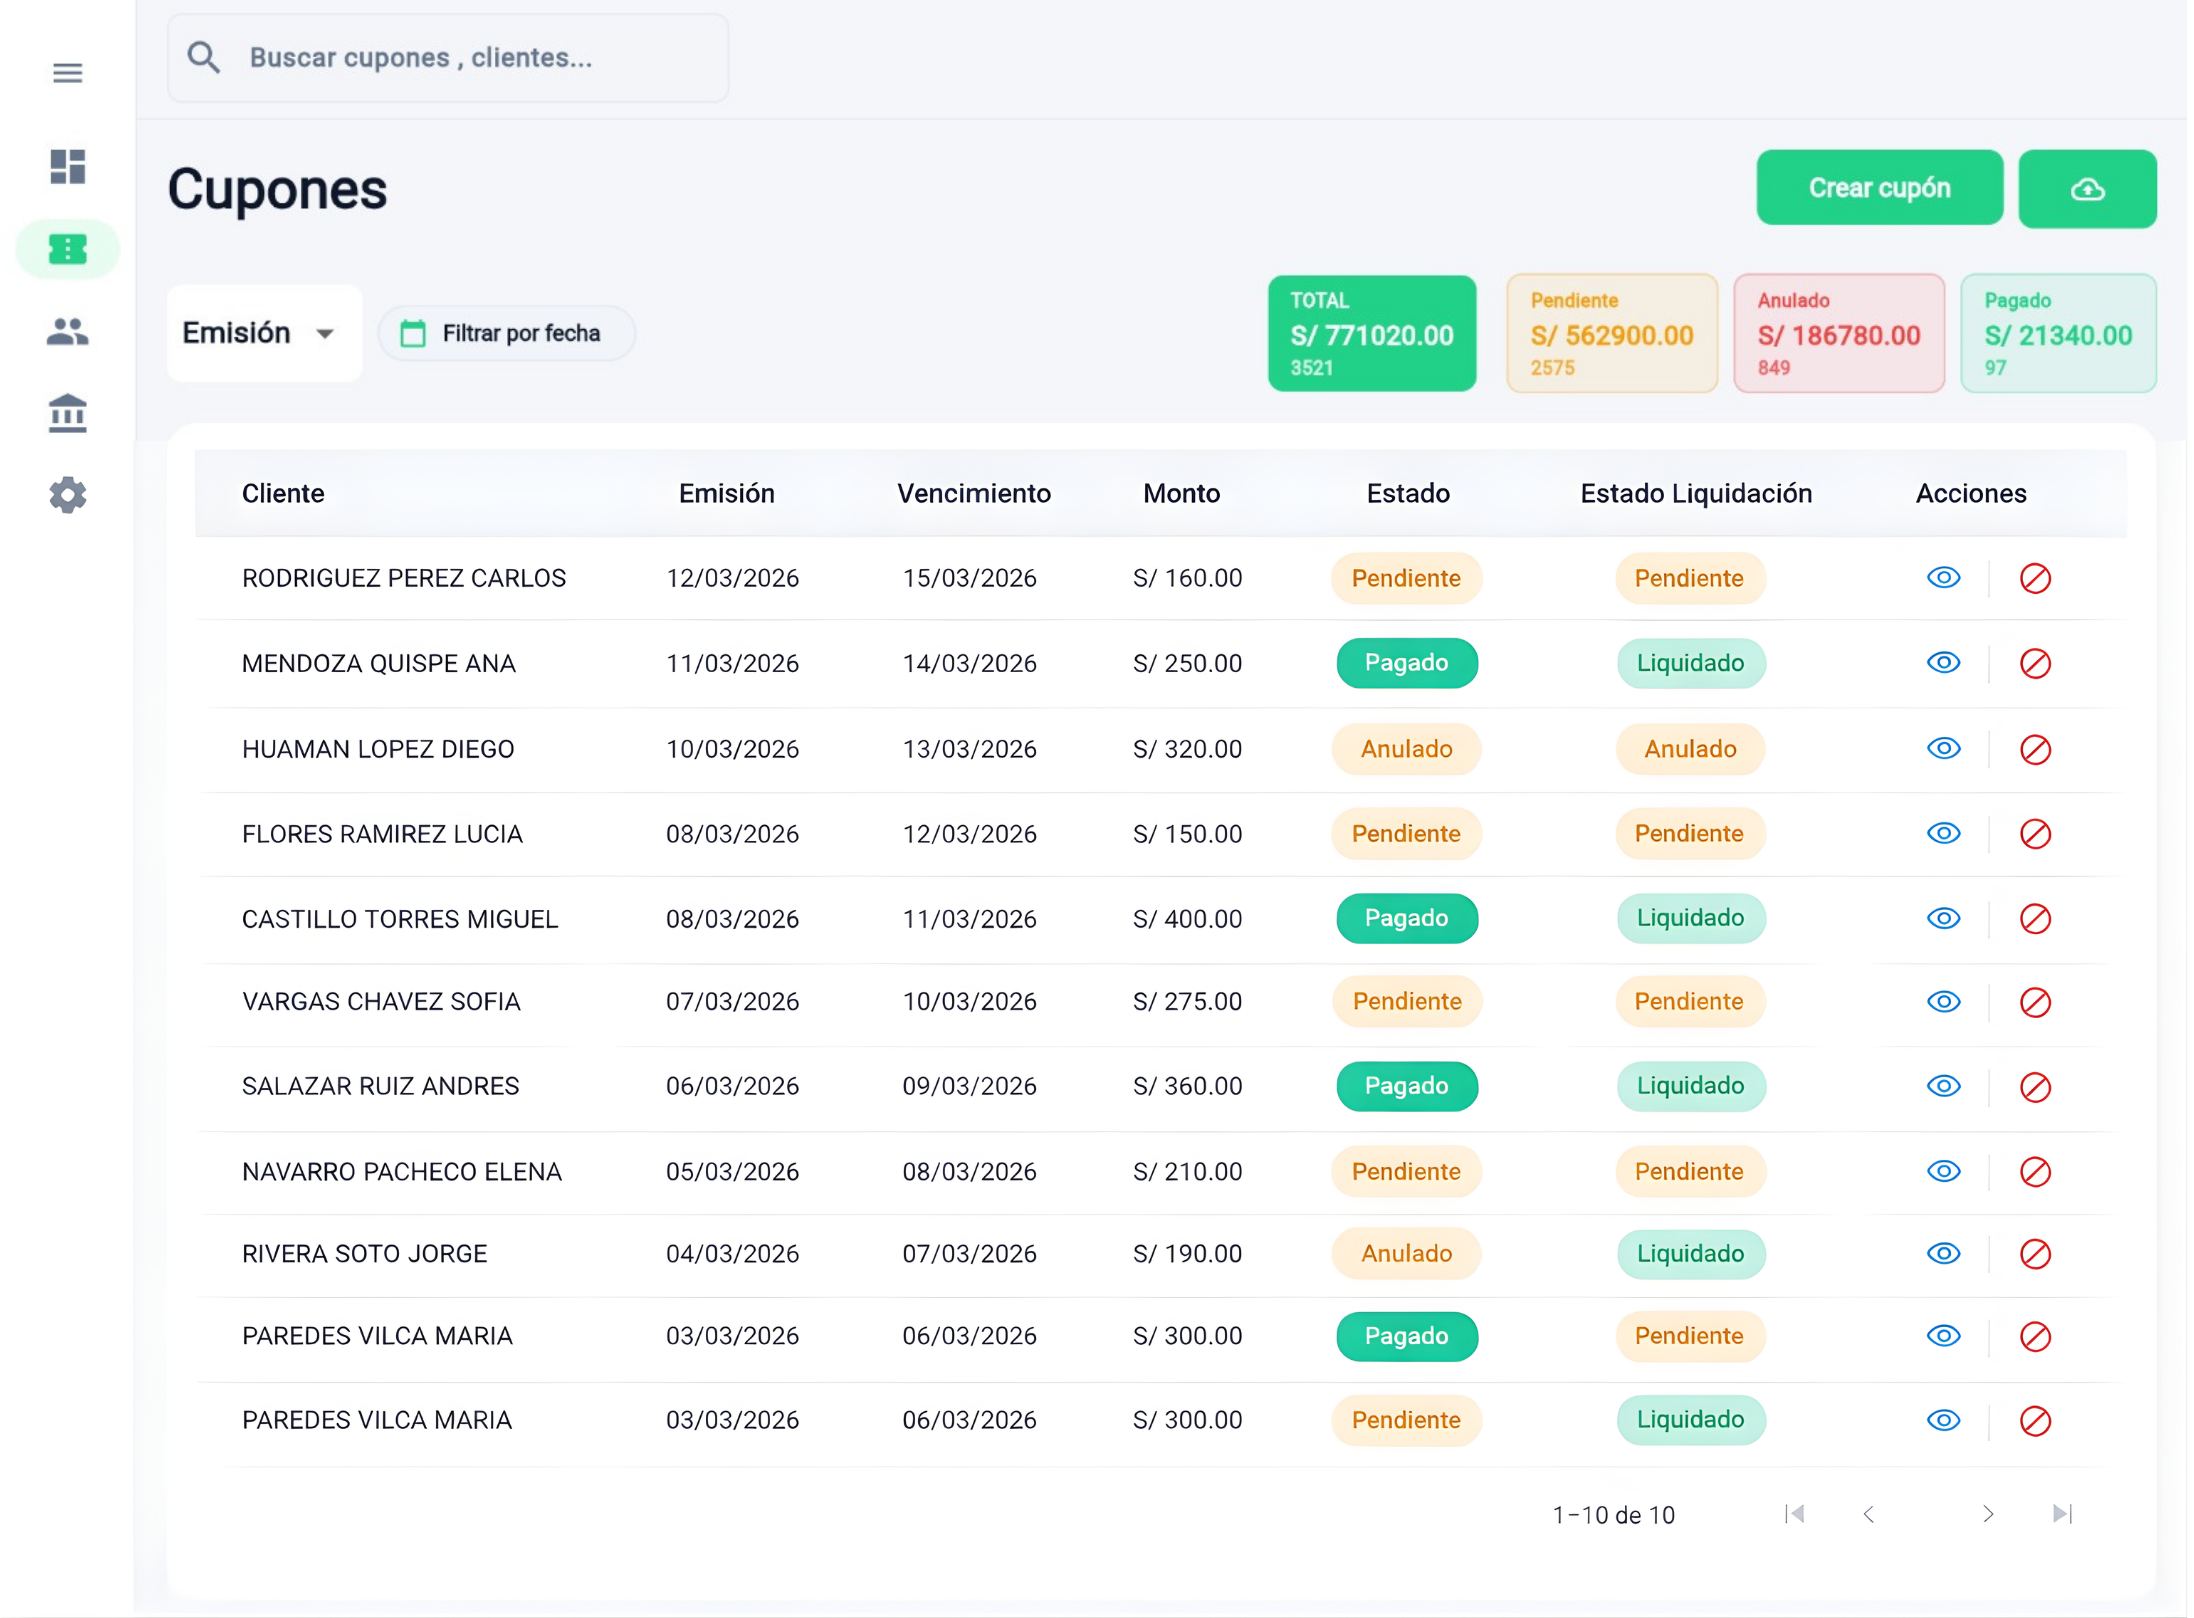Cancel coupon of RODRIGUEZ PEREZ CARLOS
Viewport: 2194px width, 1618px height.
tap(2034, 578)
